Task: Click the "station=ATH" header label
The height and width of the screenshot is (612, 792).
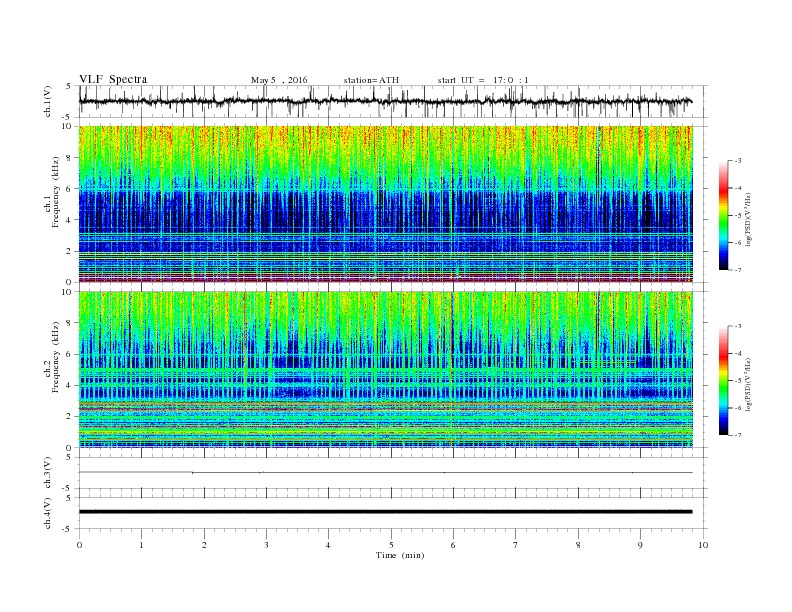Action: pyautogui.click(x=371, y=80)
